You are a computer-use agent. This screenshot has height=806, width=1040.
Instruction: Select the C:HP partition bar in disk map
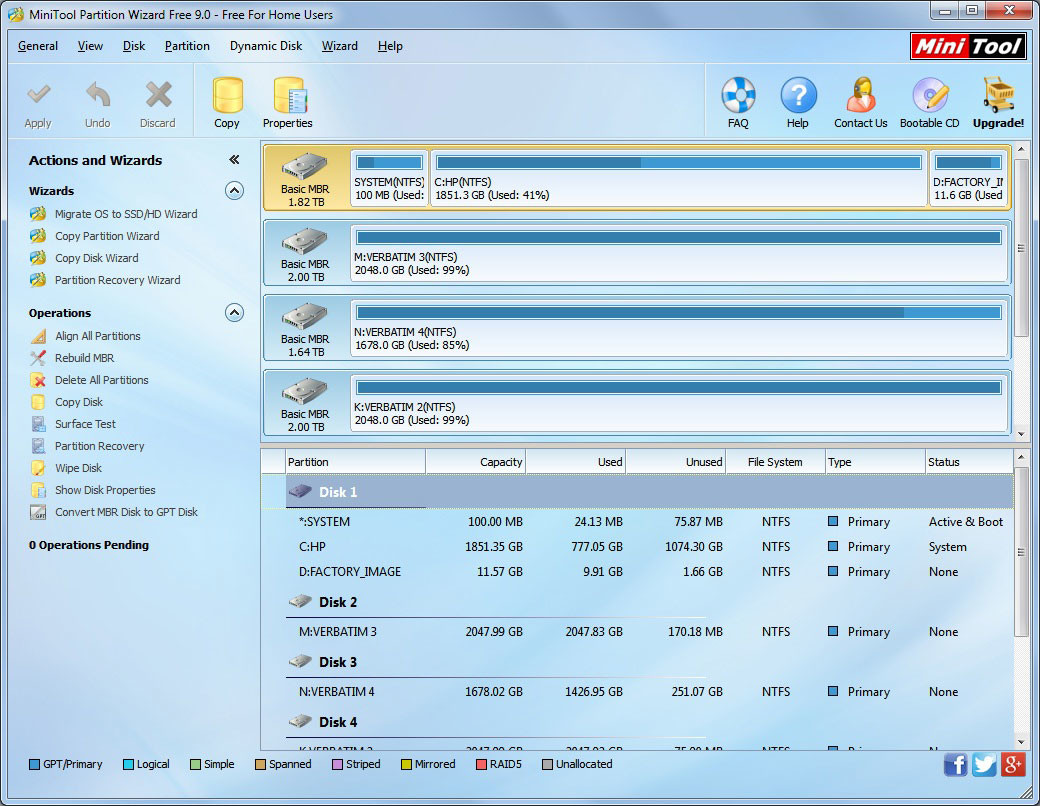tap(679, 179)
